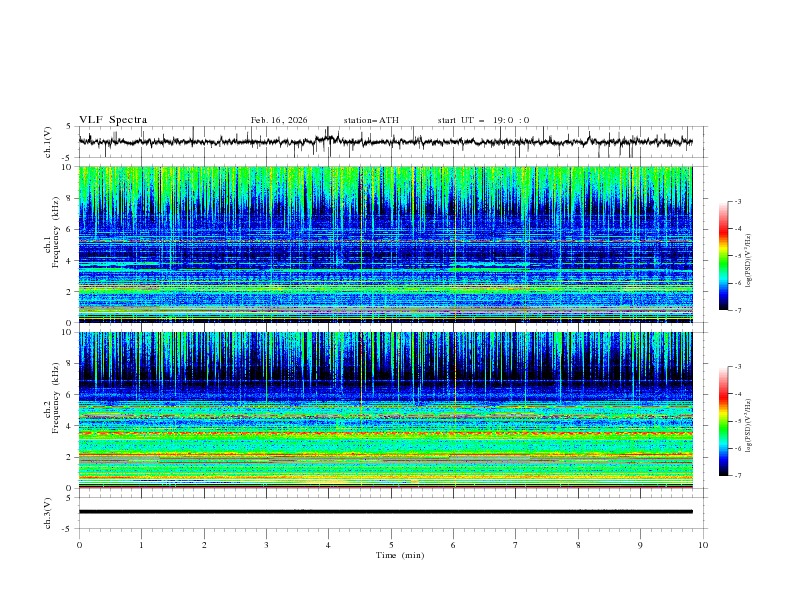
Task: Click the "-7" tick on ch.1 colorbar
Action: coord(738,310)
